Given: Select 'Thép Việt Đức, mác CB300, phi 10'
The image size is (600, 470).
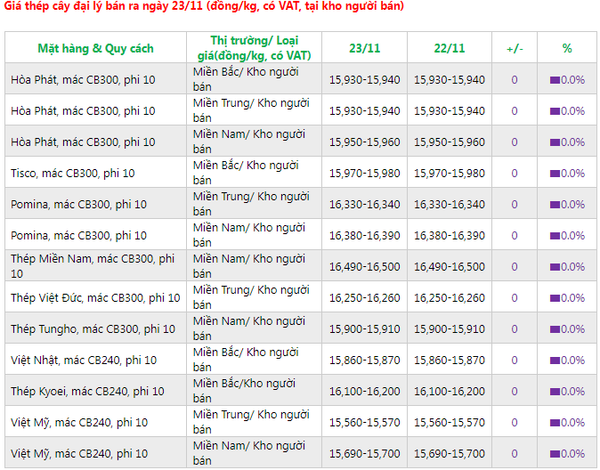Looking at the screenshot, I should [95, 298].
